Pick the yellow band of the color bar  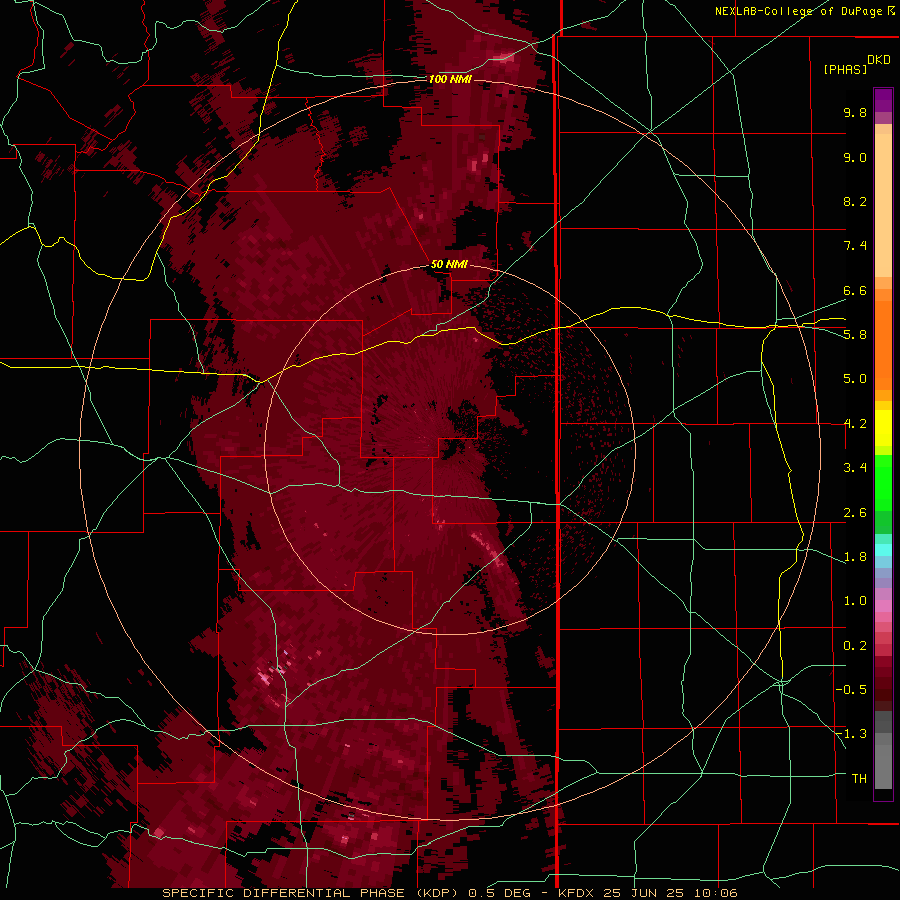[883, 428]
